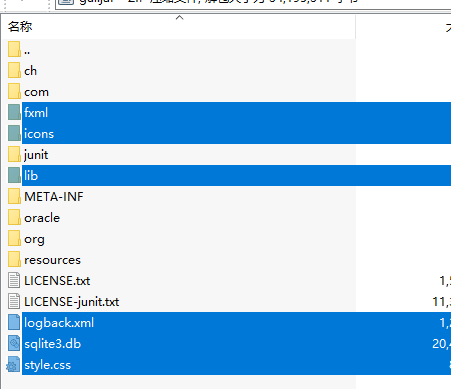The width and height of the screenshot is (451, 389).
Task: Select the ch folder icon
Action: click(x=14, y=70)
